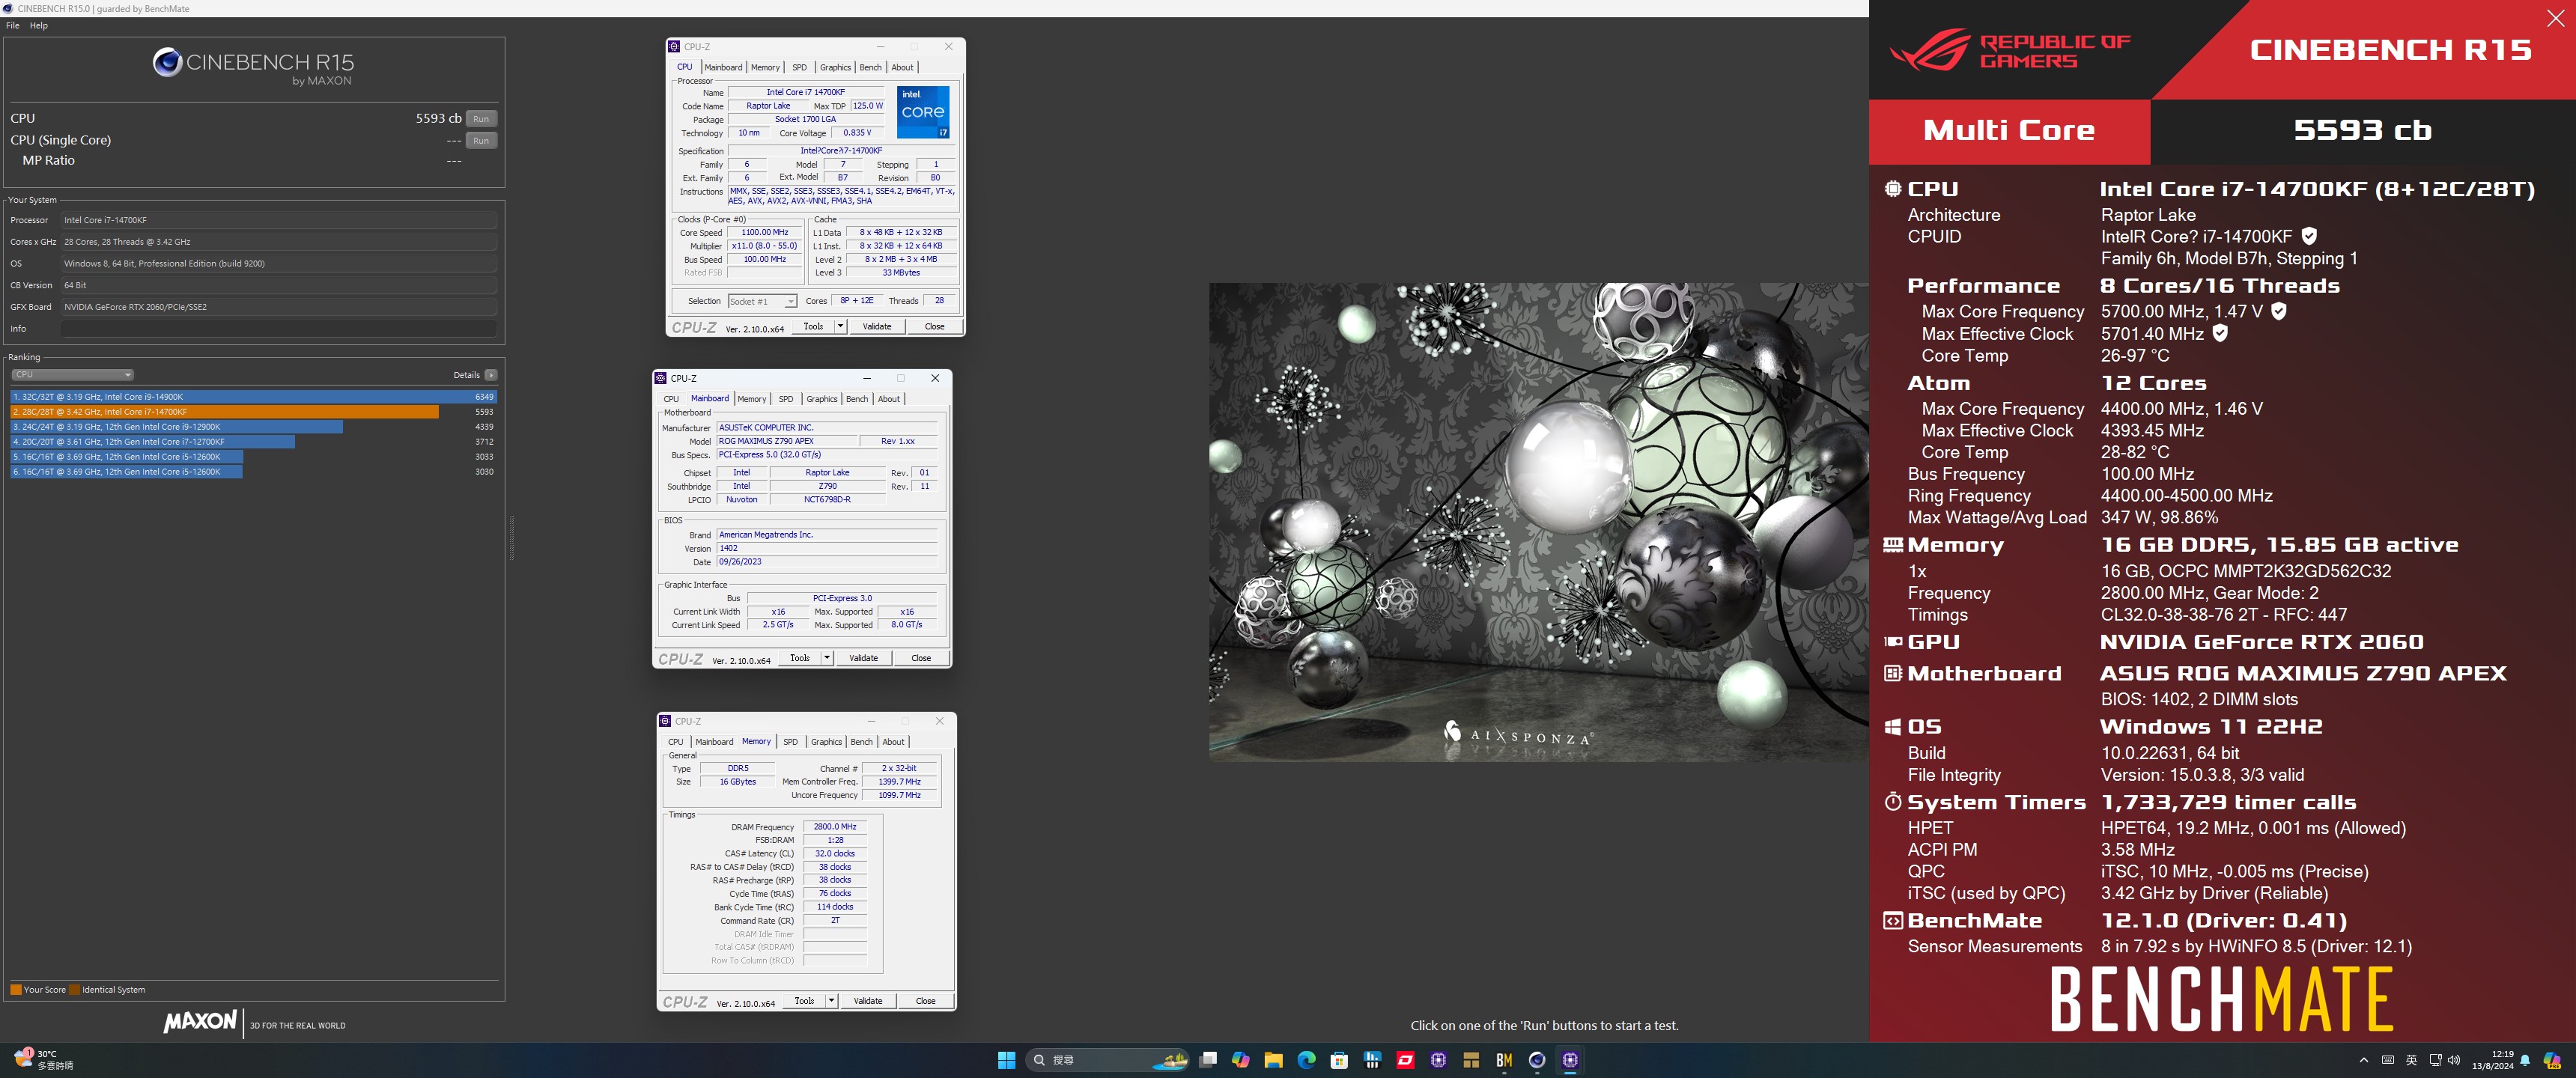The height and width of the screenshot is (1078, 2576).
Task: Open the tan tiles taskbar app
Action: [1471, 1060]
